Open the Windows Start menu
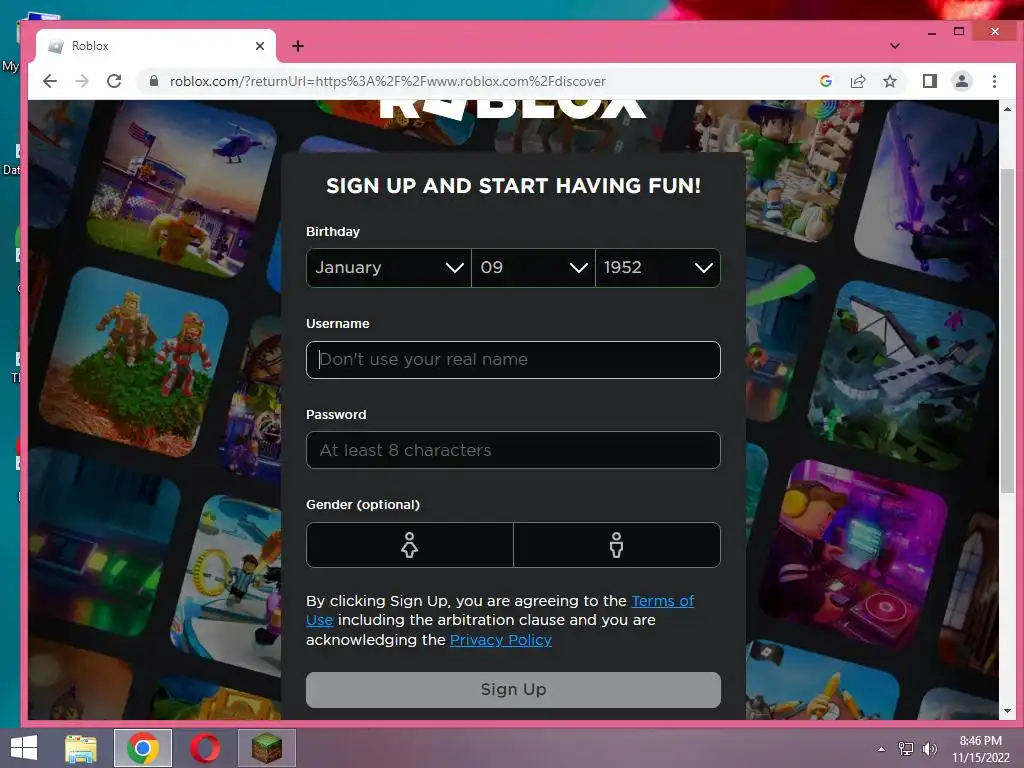This screenshot has height=768, width=1024. coord(24,748)
